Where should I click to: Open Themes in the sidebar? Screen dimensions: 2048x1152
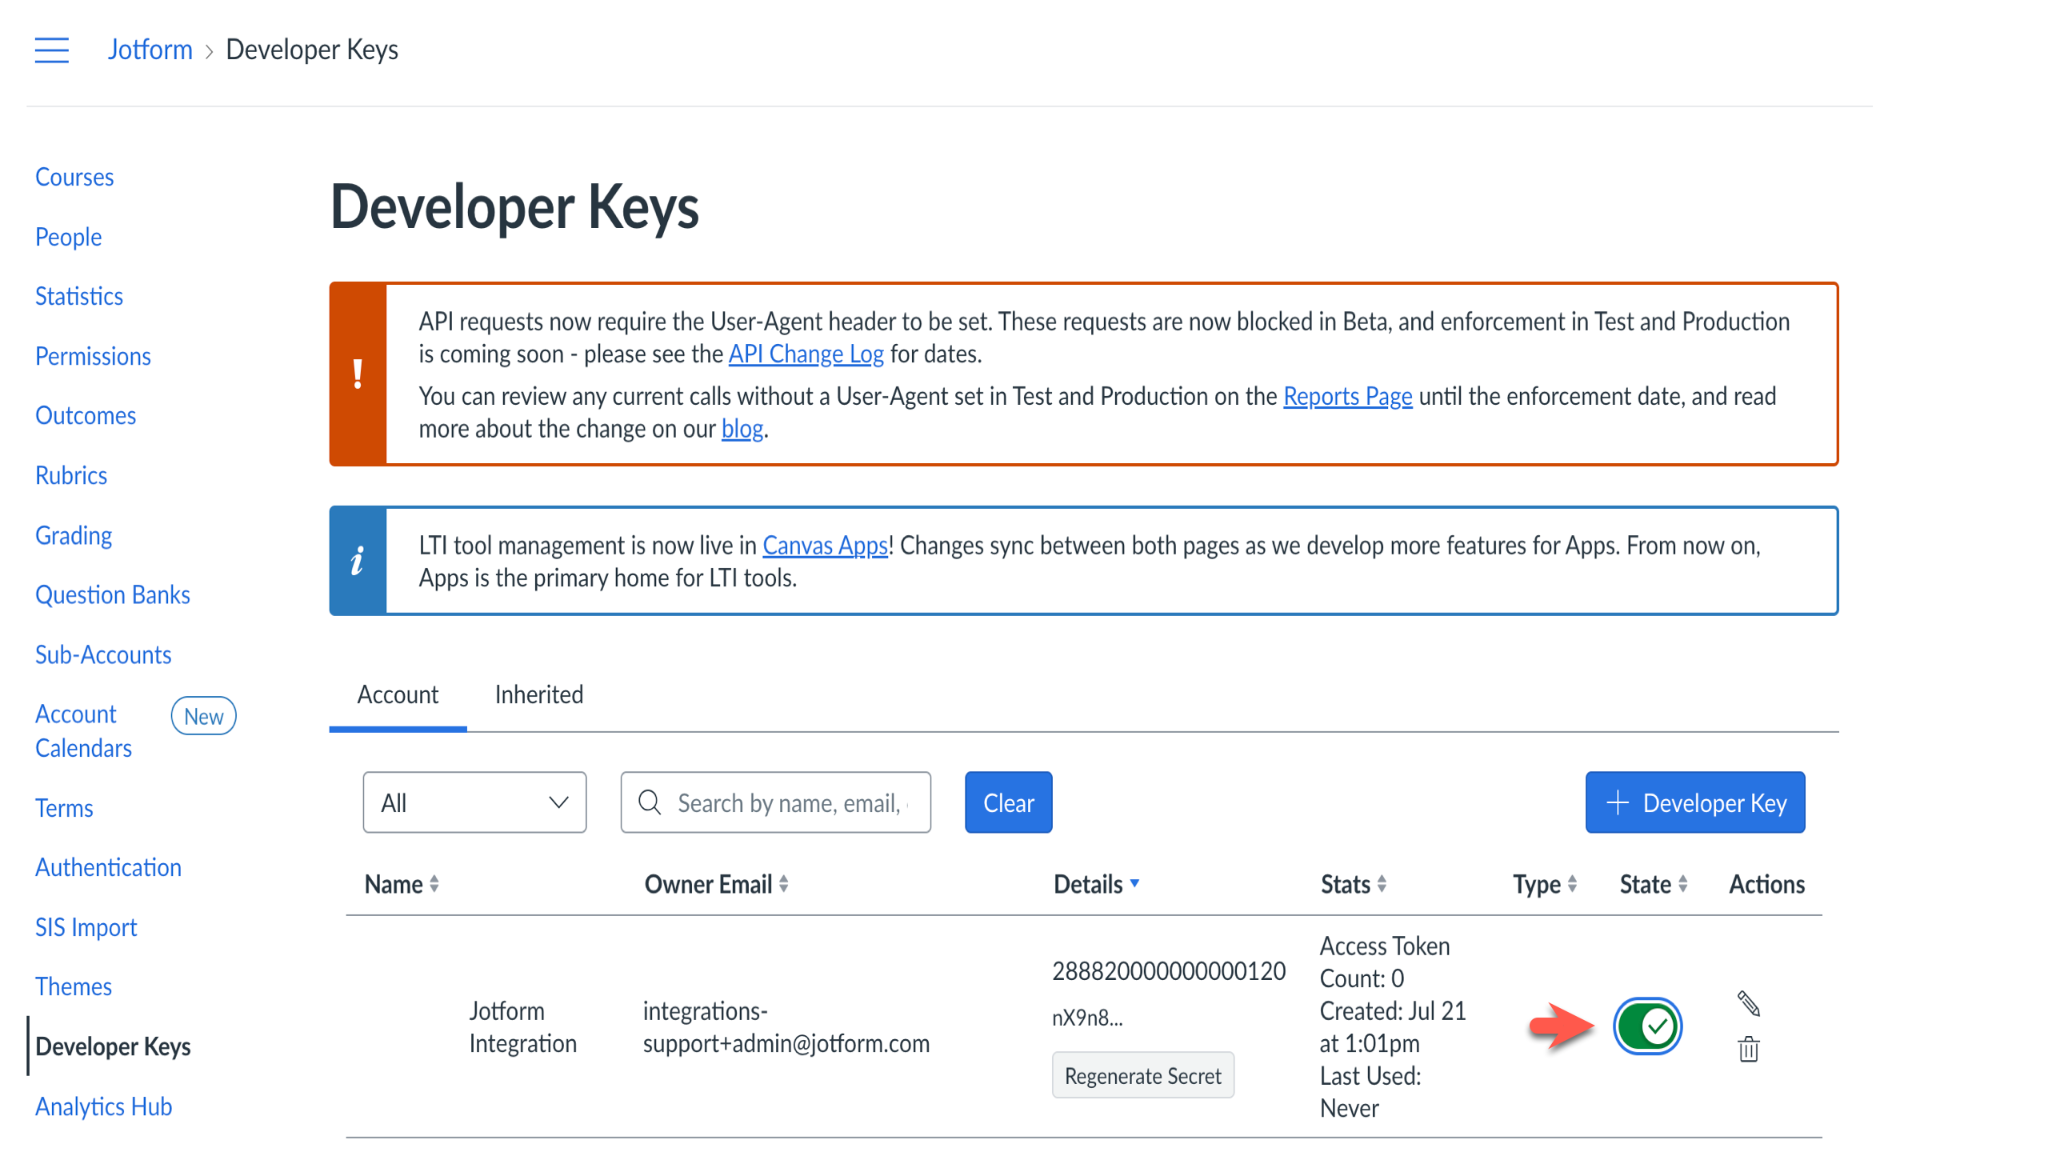74,986
